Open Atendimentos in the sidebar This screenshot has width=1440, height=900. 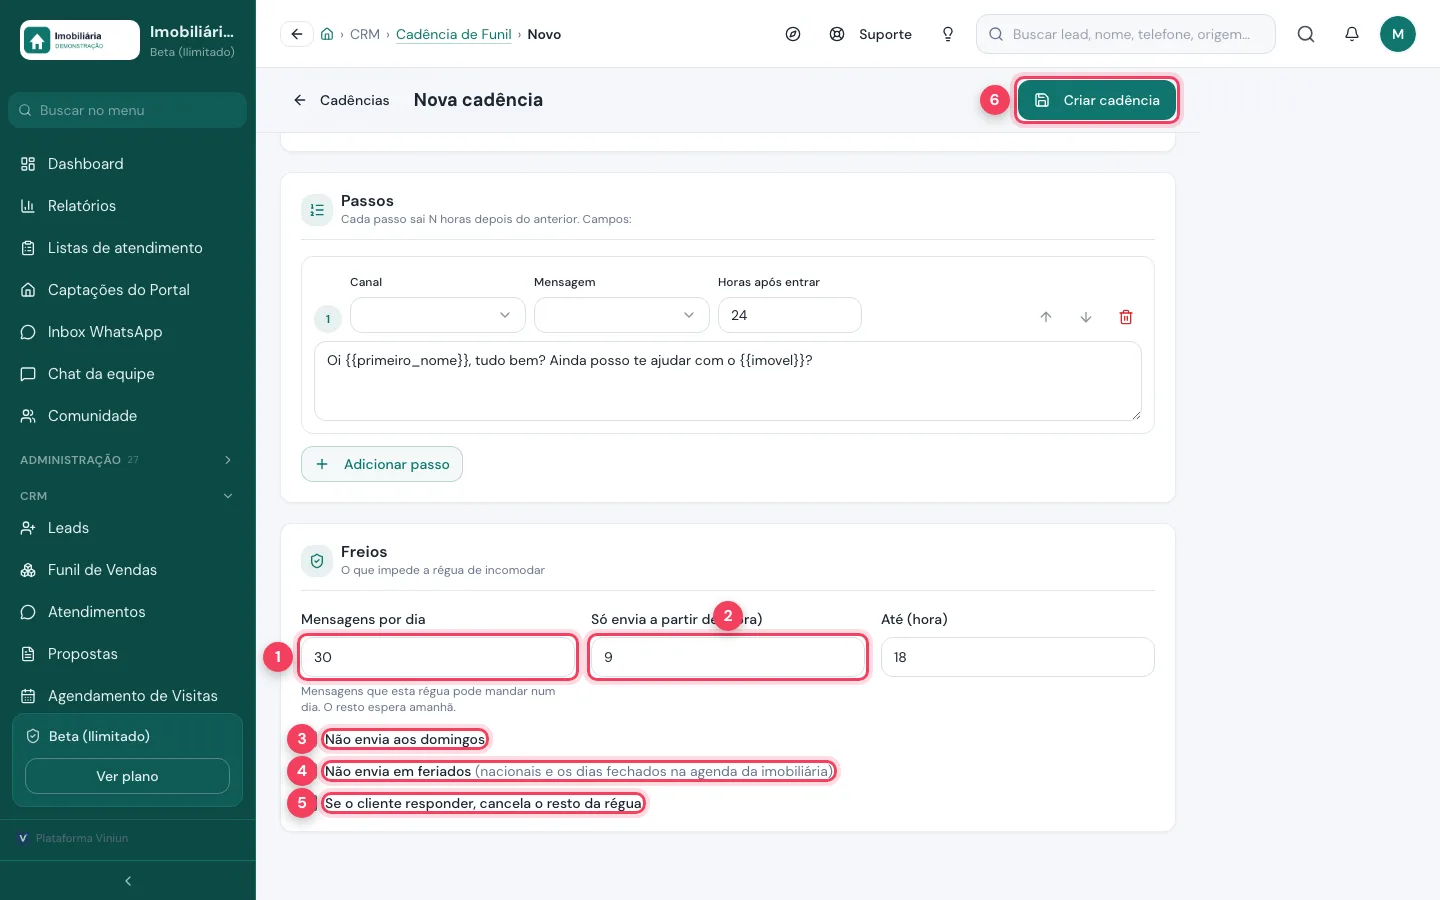click(127, 612)
